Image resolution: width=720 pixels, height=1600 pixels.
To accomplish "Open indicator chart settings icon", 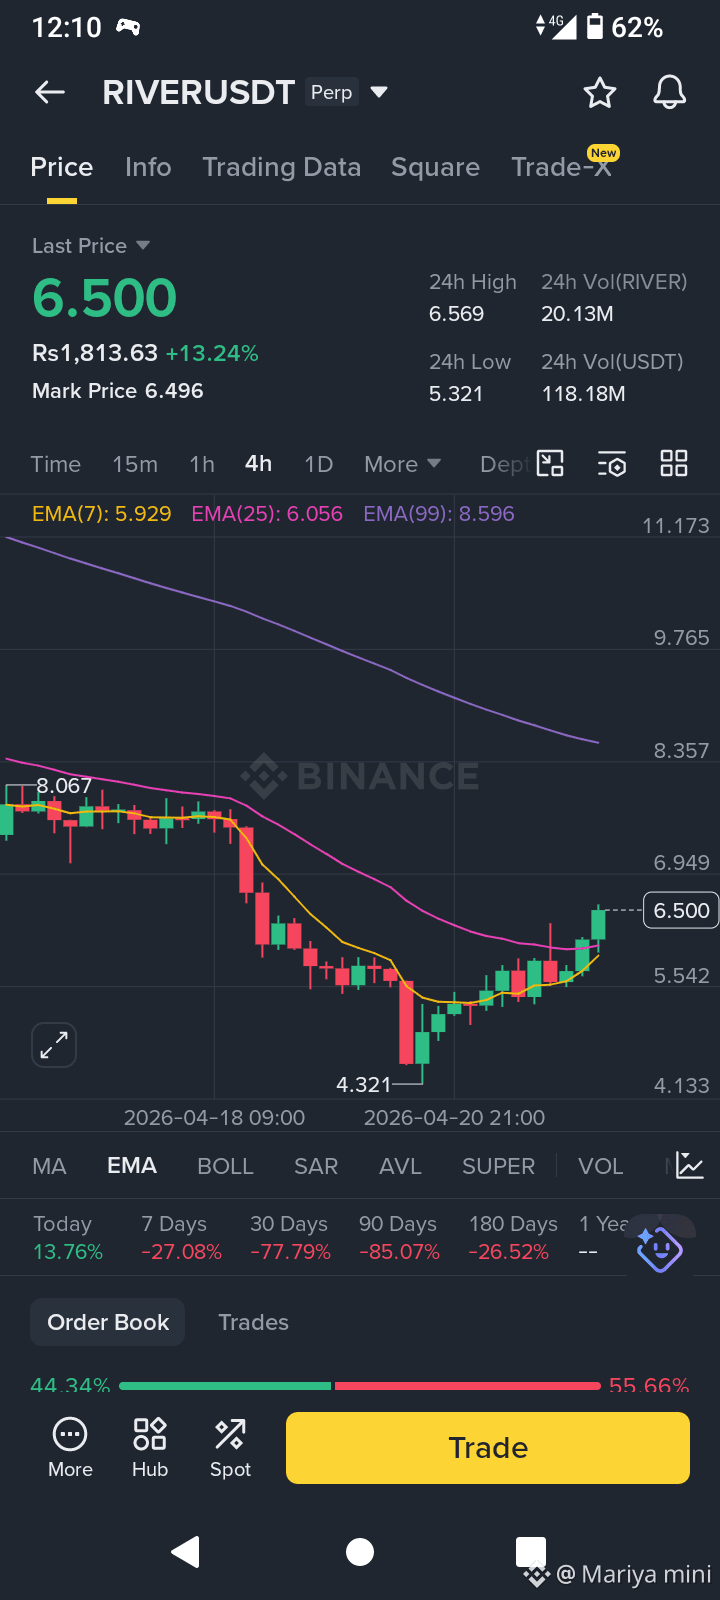I will [690, 1165].
